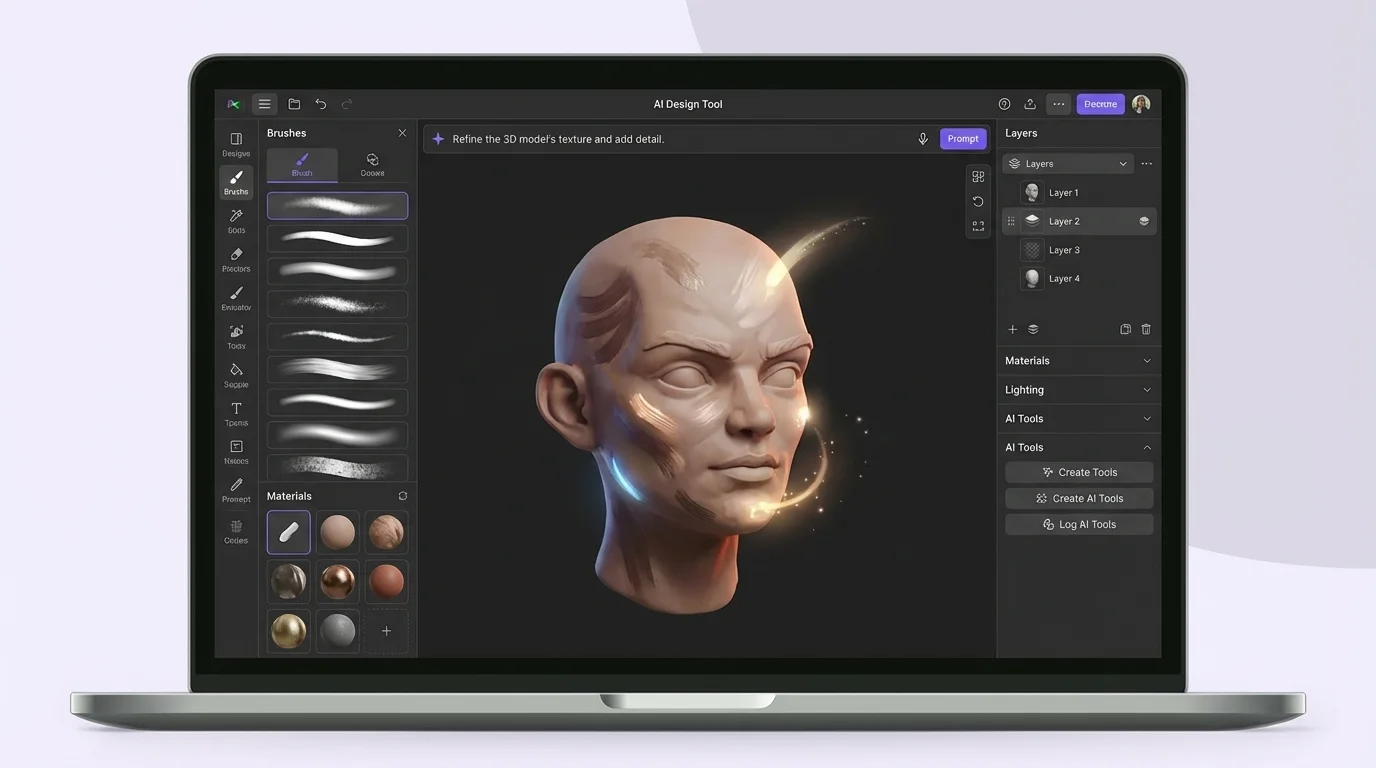Toggle Layer 2 visibility
The width and height of the screenshot is (1376, 768).
(1143, 220)
